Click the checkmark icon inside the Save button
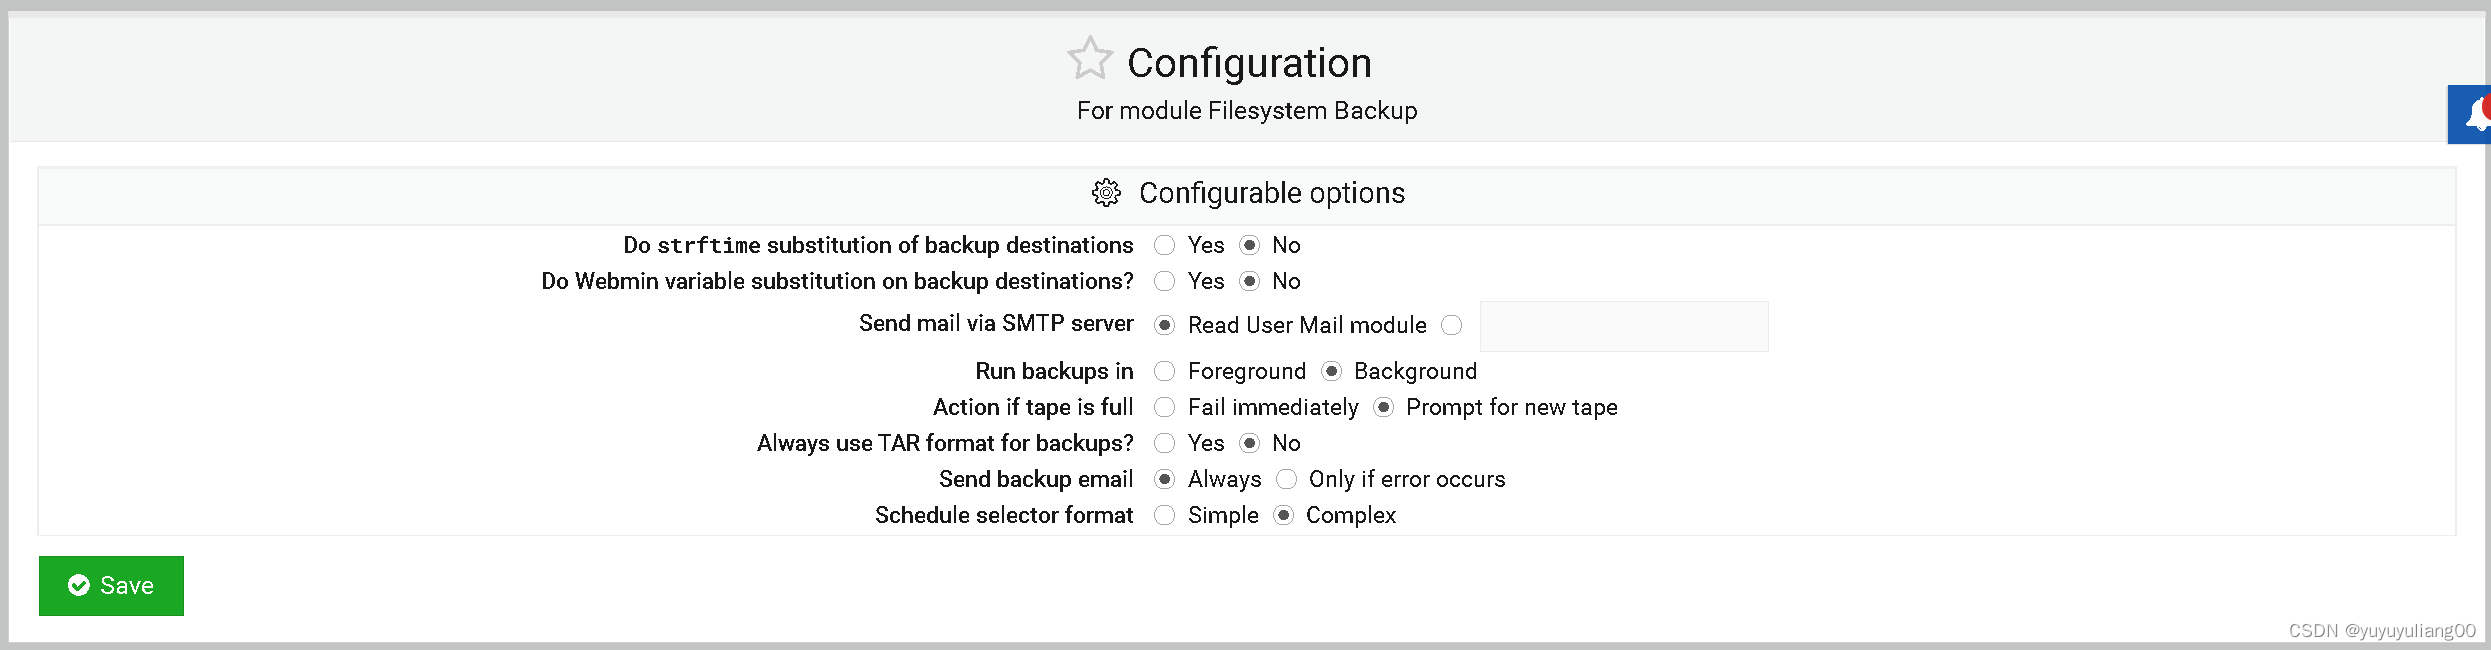Image resolution: width=2491 pixels, height=650 pixels. point(80,585)
